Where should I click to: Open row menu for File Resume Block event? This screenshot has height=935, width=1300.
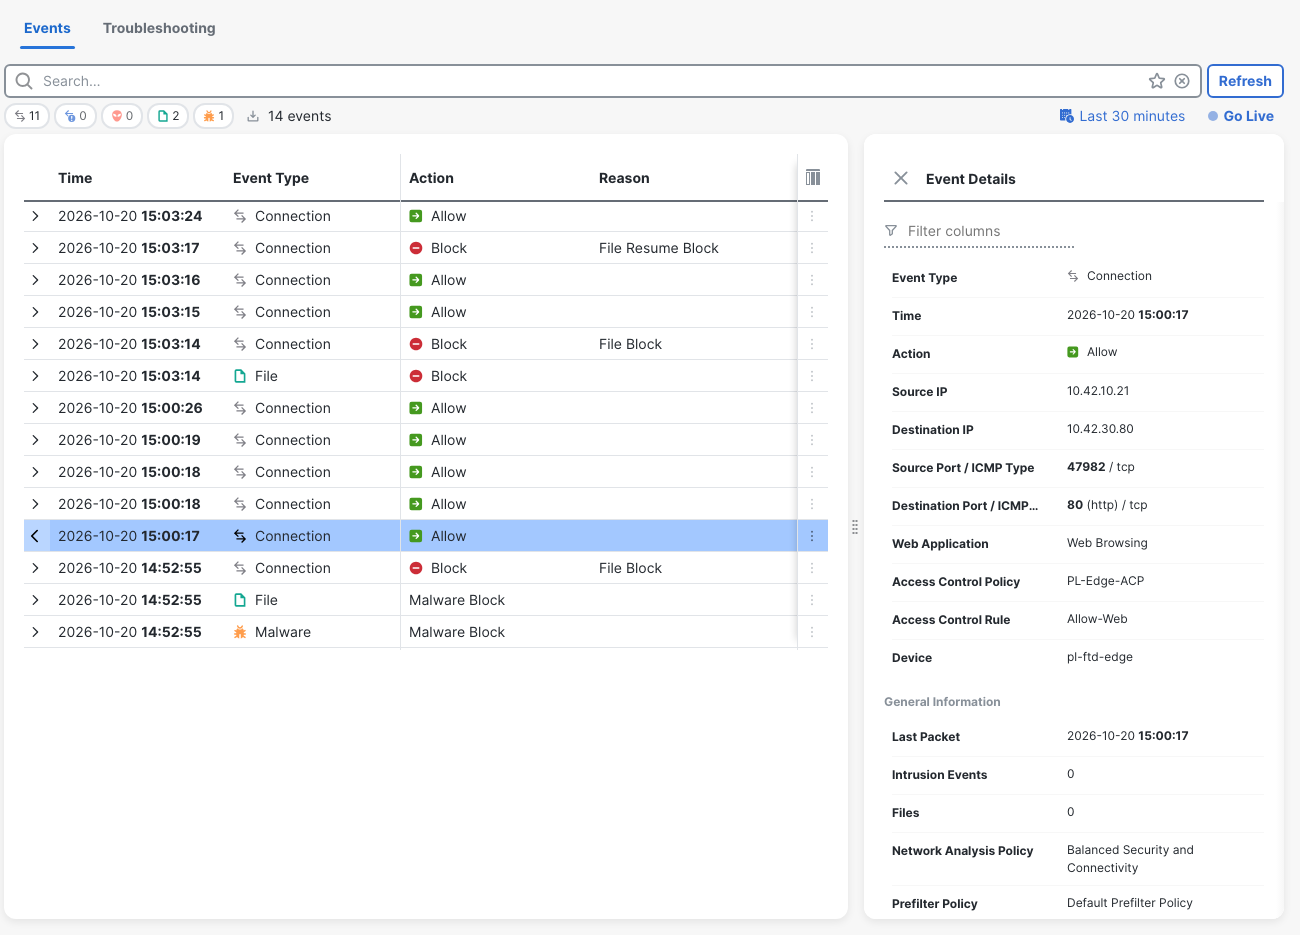pos(812,248)
